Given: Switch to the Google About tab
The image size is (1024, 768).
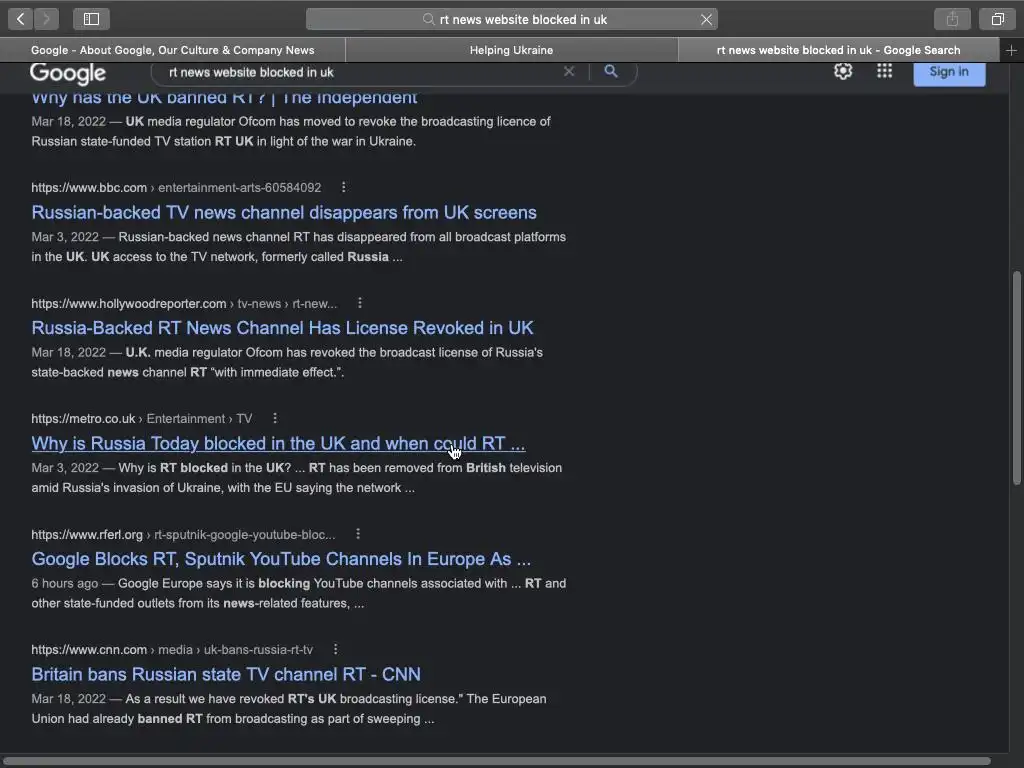Looking at the screenshot, I should [x=172, y=50].
